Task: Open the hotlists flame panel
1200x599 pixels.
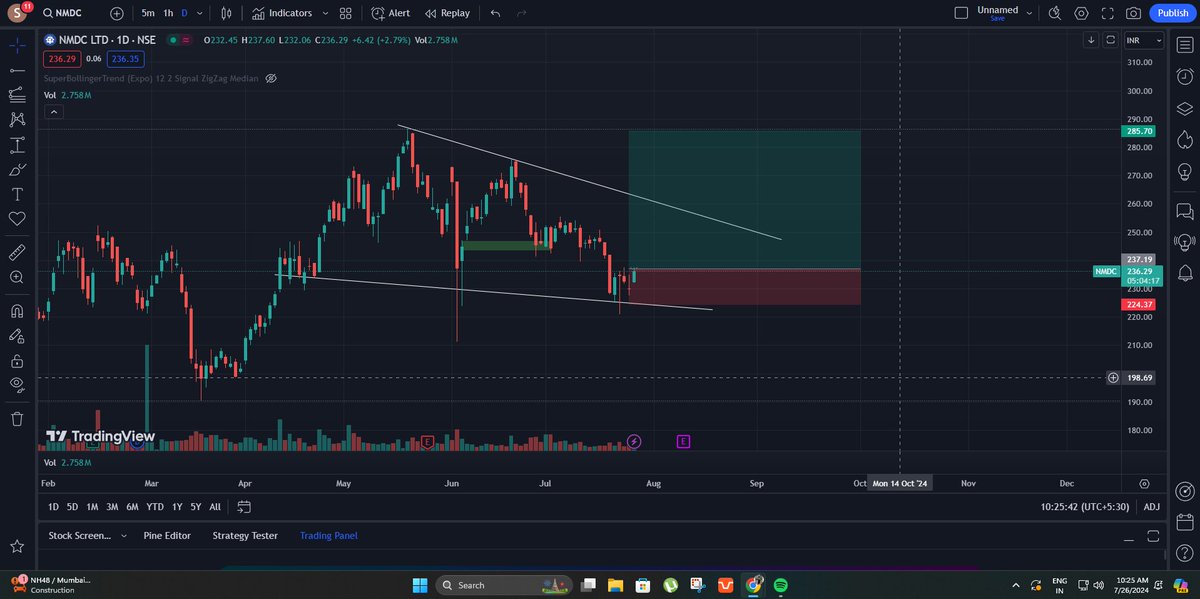Action: 1185,142
